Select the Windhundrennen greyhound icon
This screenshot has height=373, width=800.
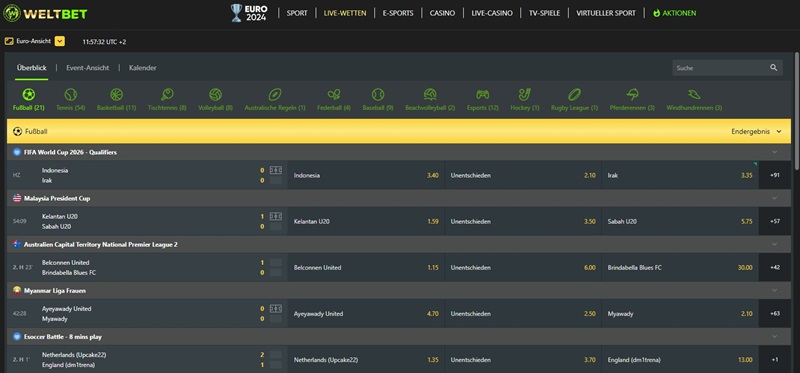[x=694, y=94]
